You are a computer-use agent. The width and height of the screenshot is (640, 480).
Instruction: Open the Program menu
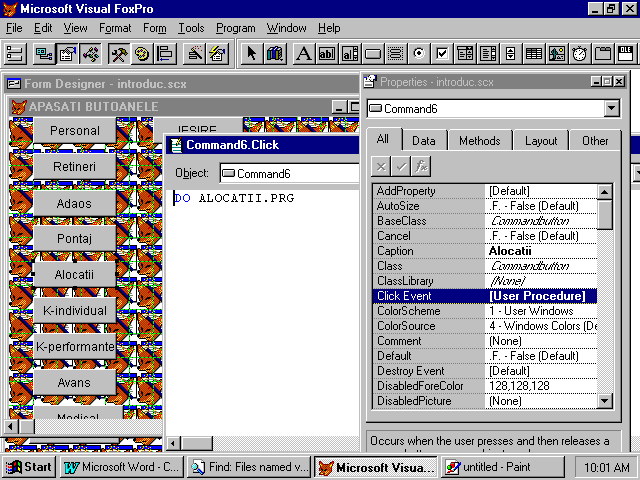[235, 28]
